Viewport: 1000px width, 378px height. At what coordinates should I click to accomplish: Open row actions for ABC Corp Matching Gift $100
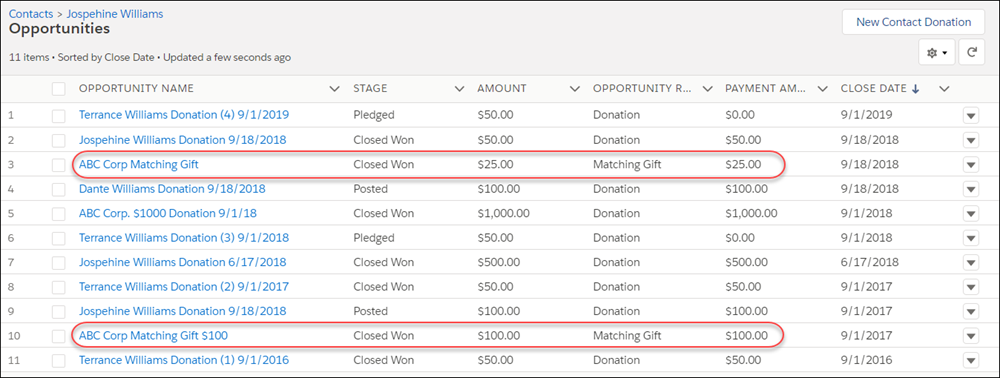click(x=971, y=337)
